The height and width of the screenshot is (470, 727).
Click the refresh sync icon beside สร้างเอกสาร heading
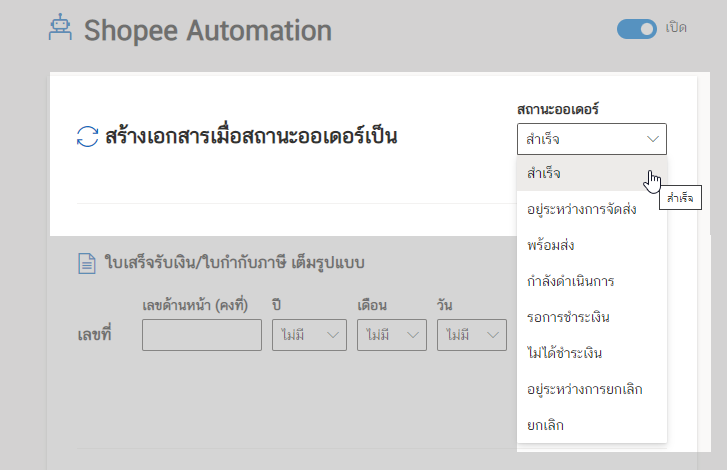(x=87, y=137)
